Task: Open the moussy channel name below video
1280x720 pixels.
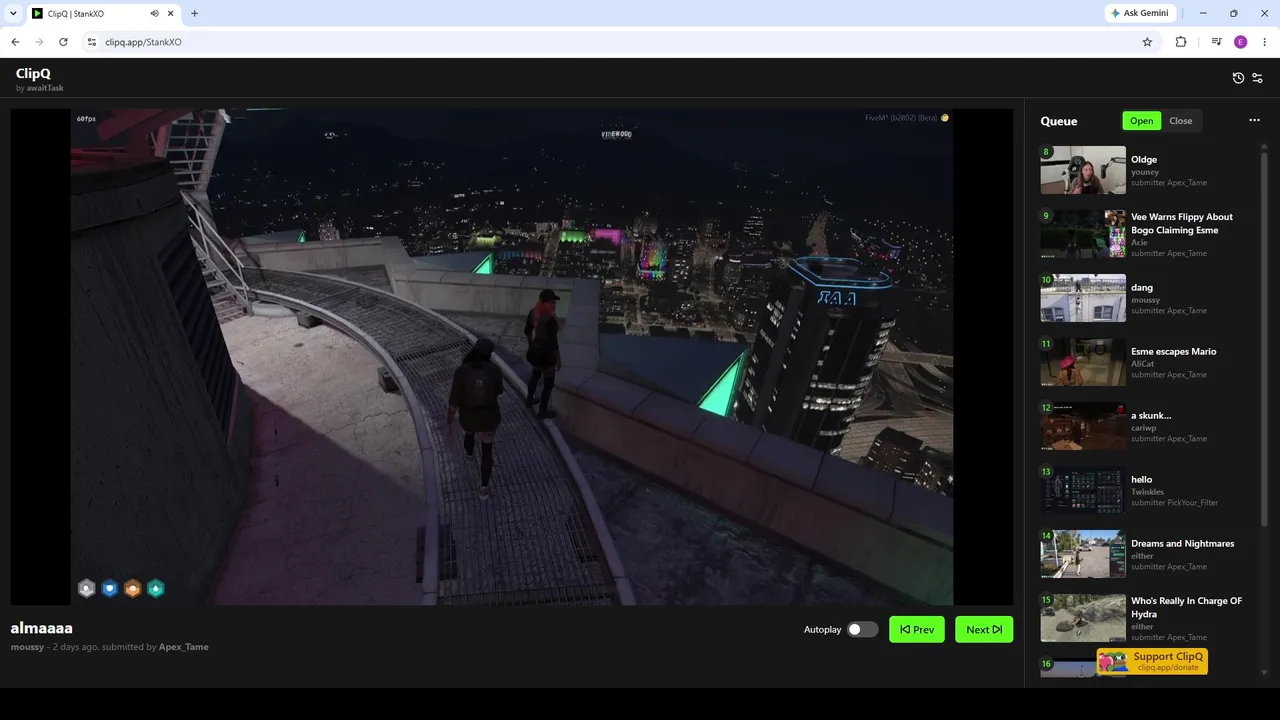Action: click(28, 647)
